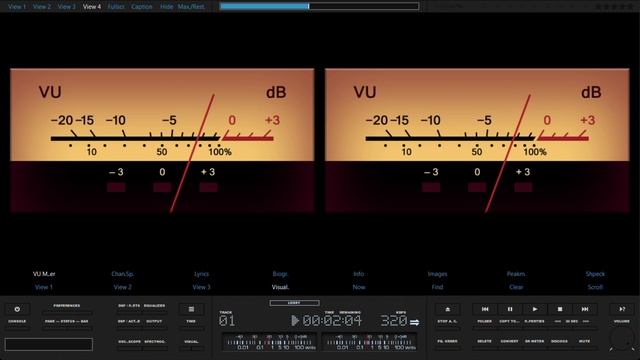Pause the current playback
This screenshot has height=360, width=640.
coord(510,309)
